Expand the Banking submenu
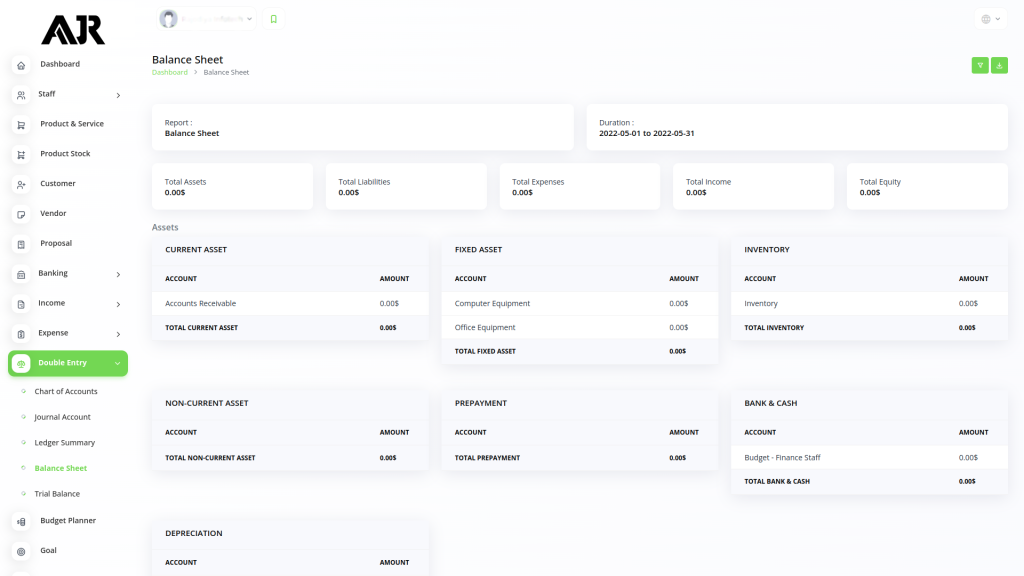The width and height of the screenshot is (1024, 576). click(68, 274)
